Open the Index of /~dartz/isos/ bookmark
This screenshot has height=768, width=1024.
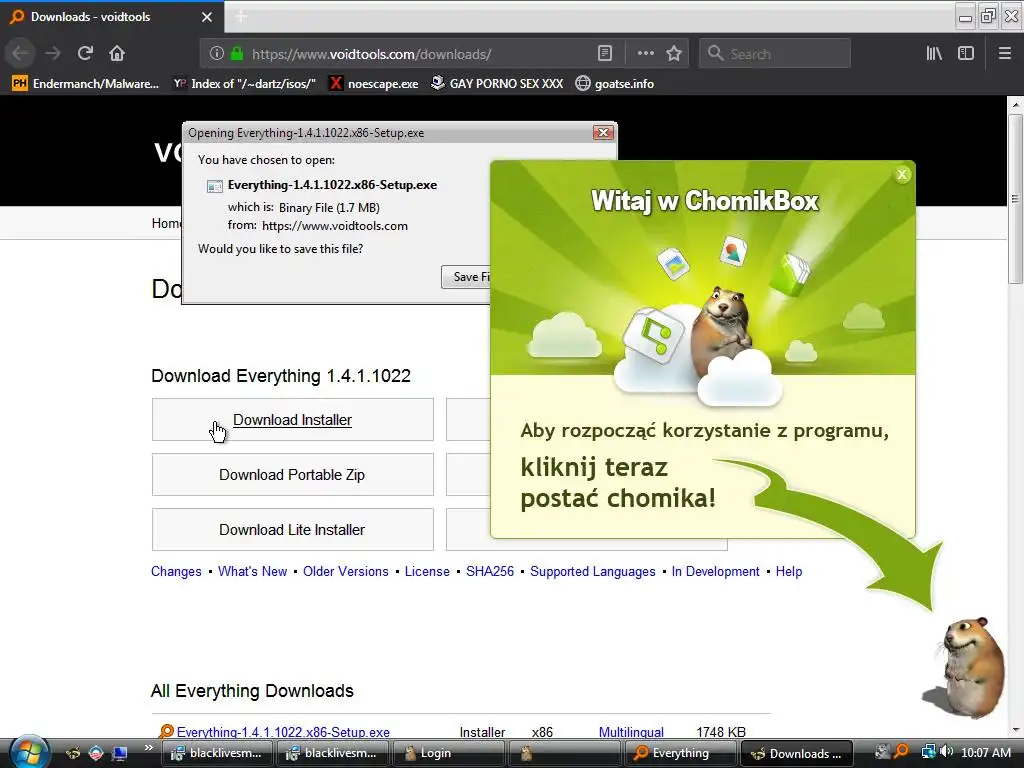244,84
